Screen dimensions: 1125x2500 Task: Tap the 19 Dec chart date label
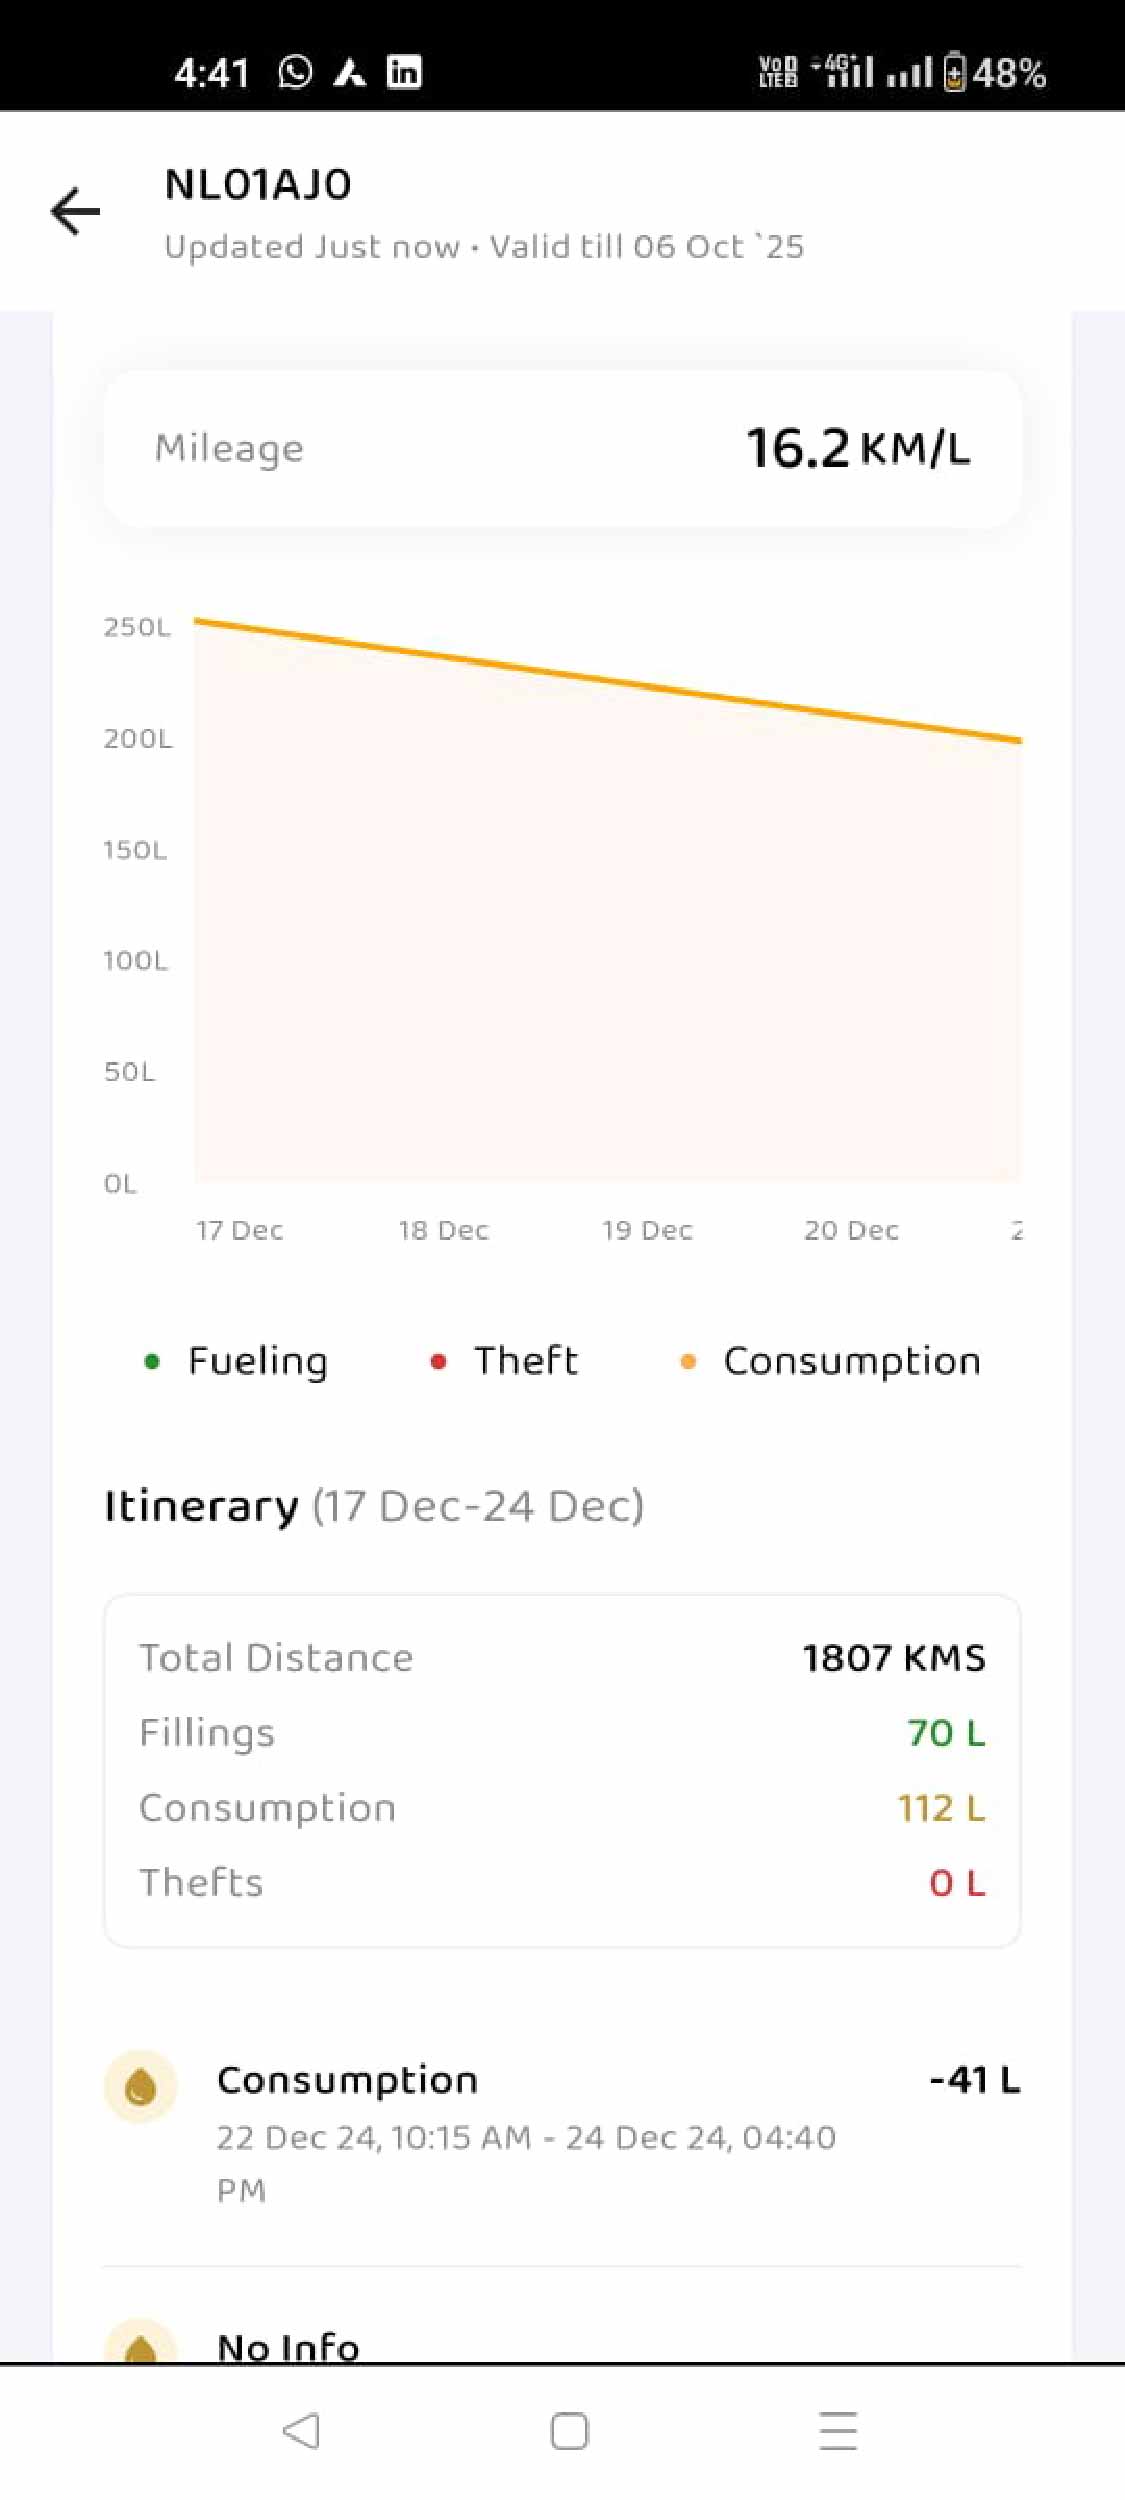coord(647,1230)
